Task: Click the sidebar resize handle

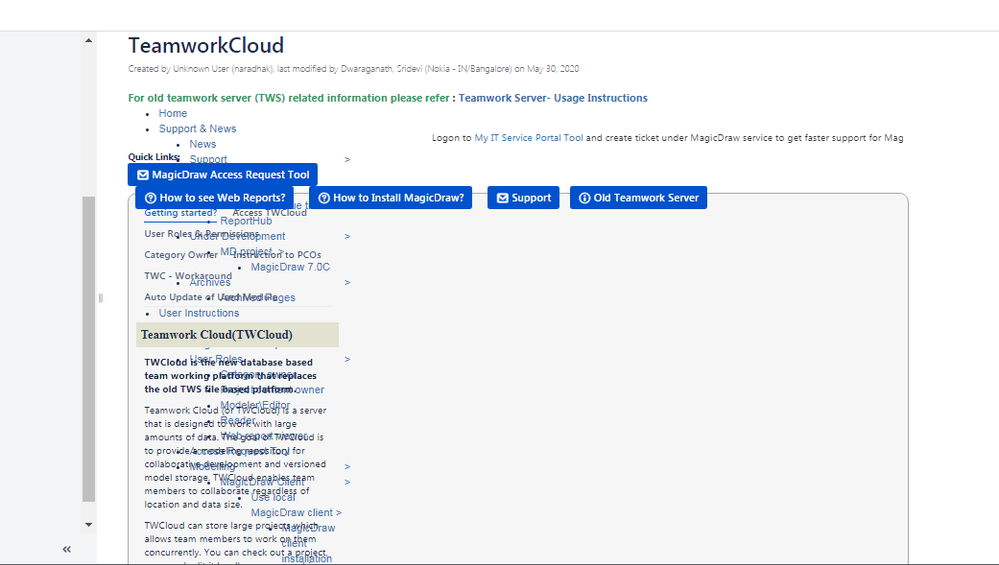Action: (x=101, y=298)
